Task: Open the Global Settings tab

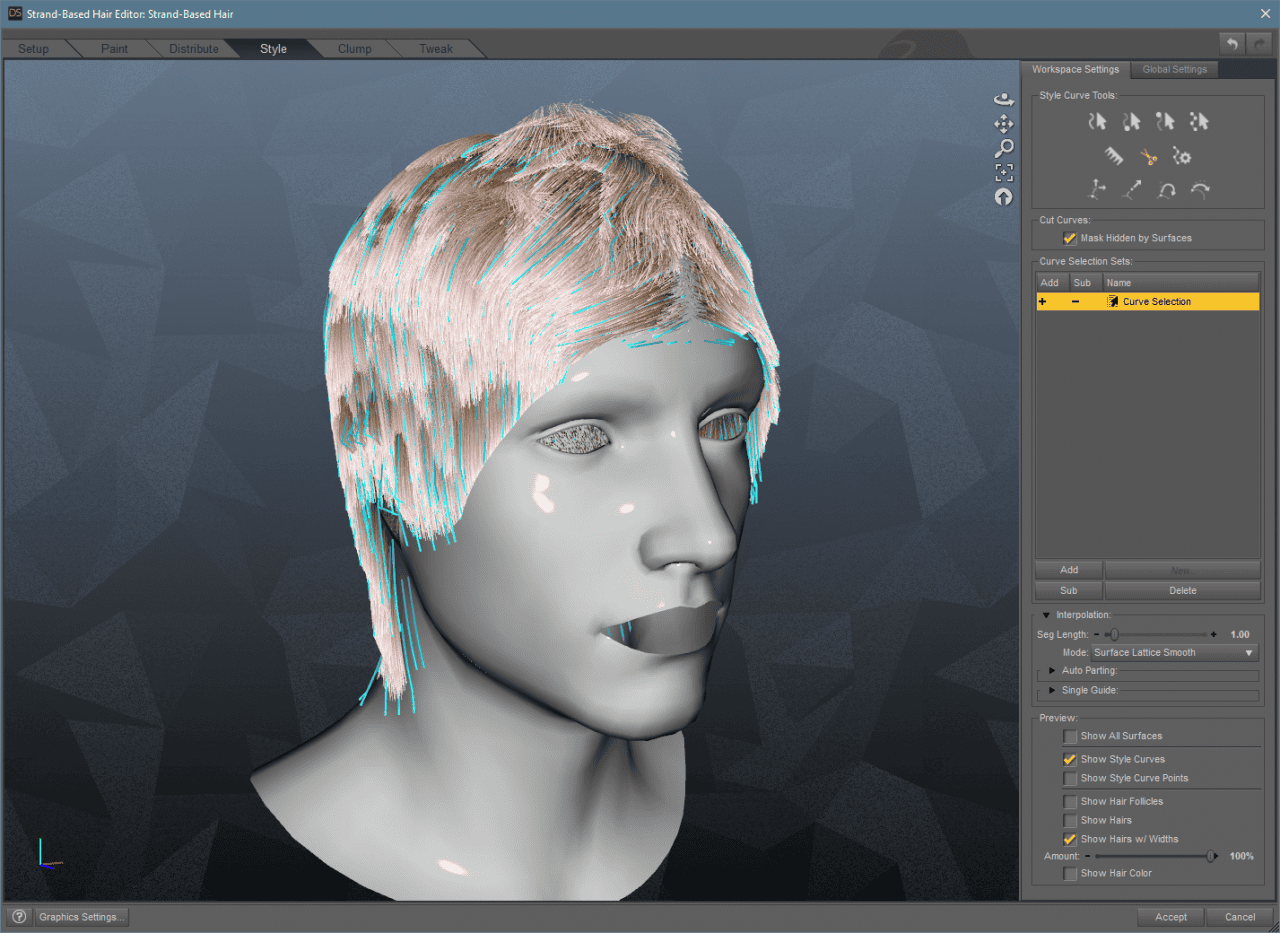Action: (x=1174, y=69)
